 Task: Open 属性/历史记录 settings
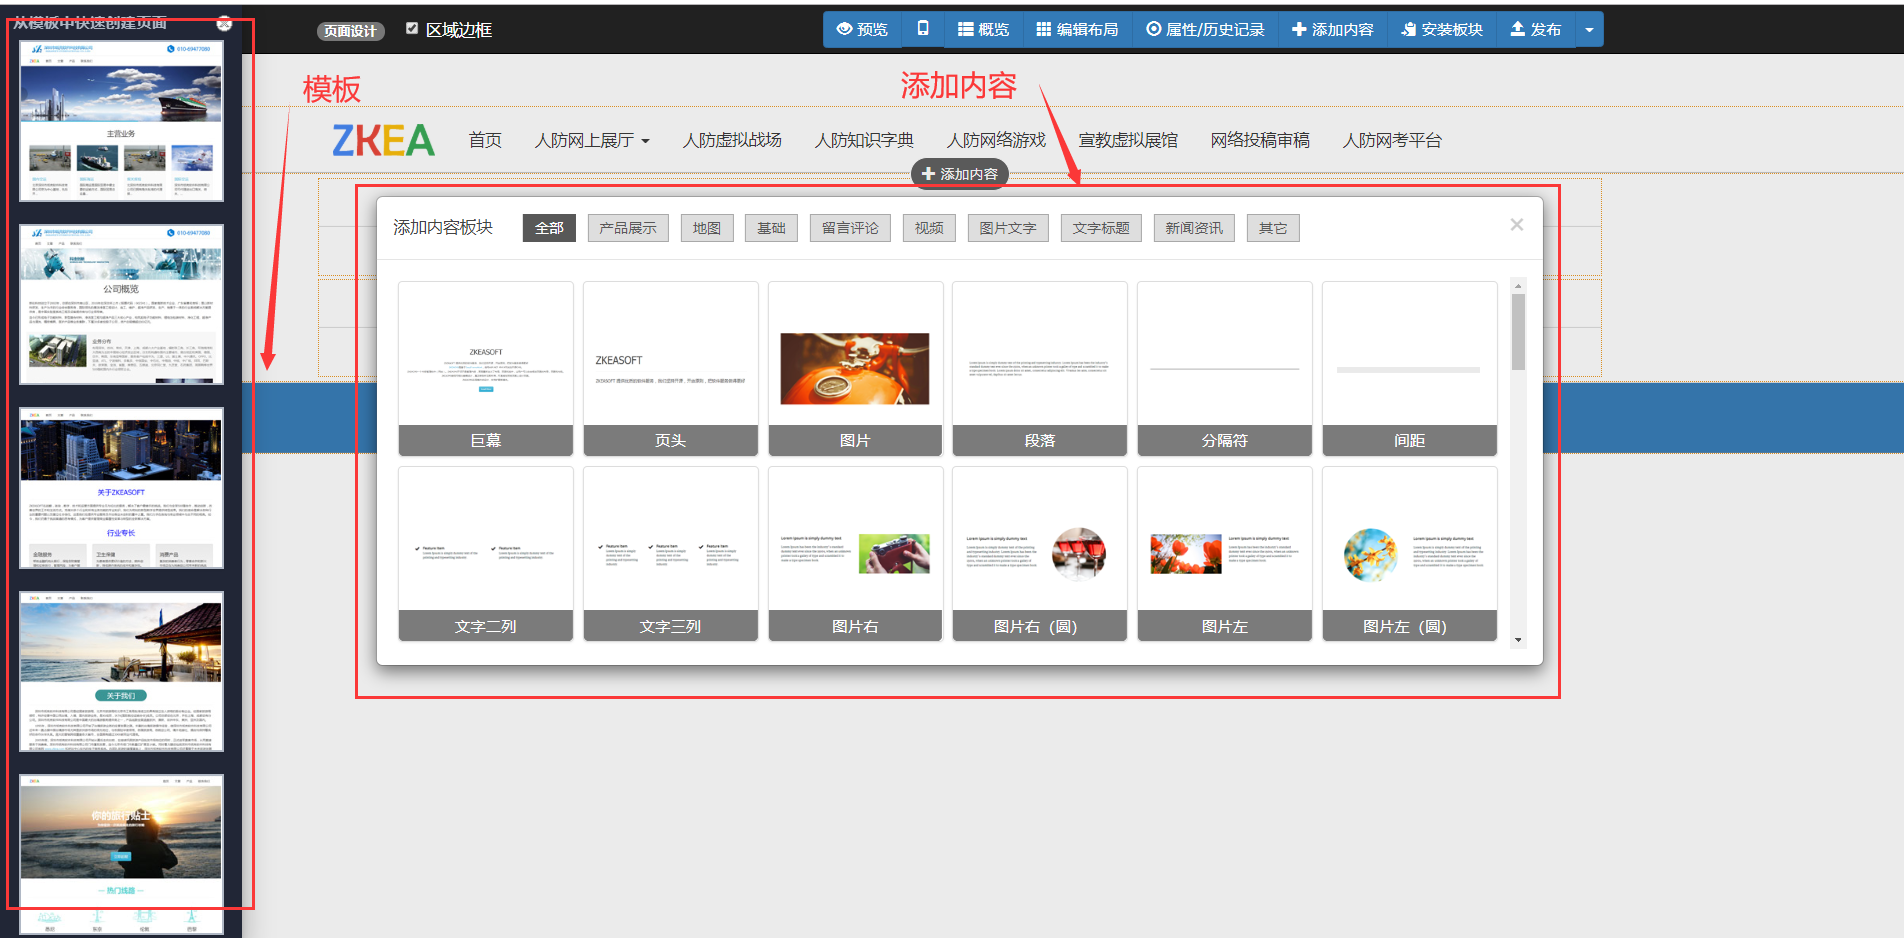coord(1206,30)
